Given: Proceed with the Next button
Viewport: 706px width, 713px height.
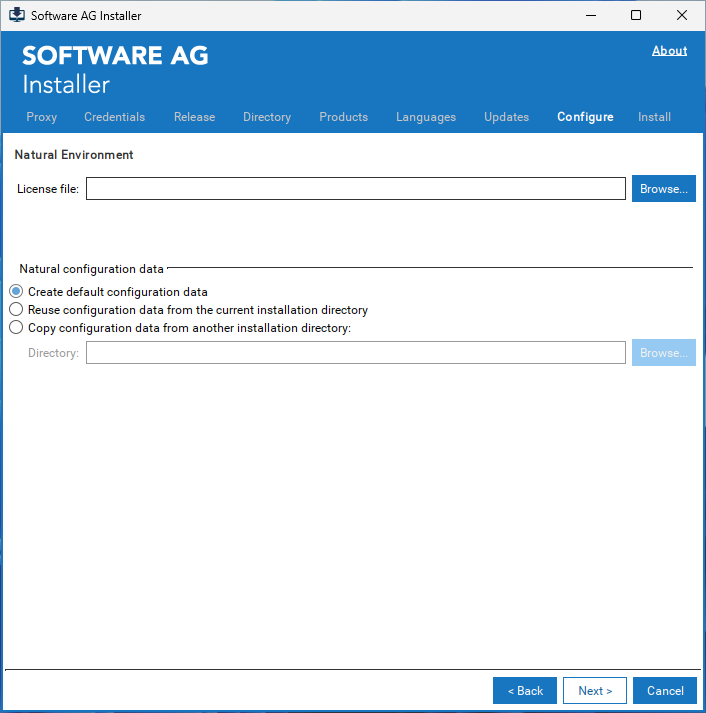Looking at the screenshot, I should 595,691.
